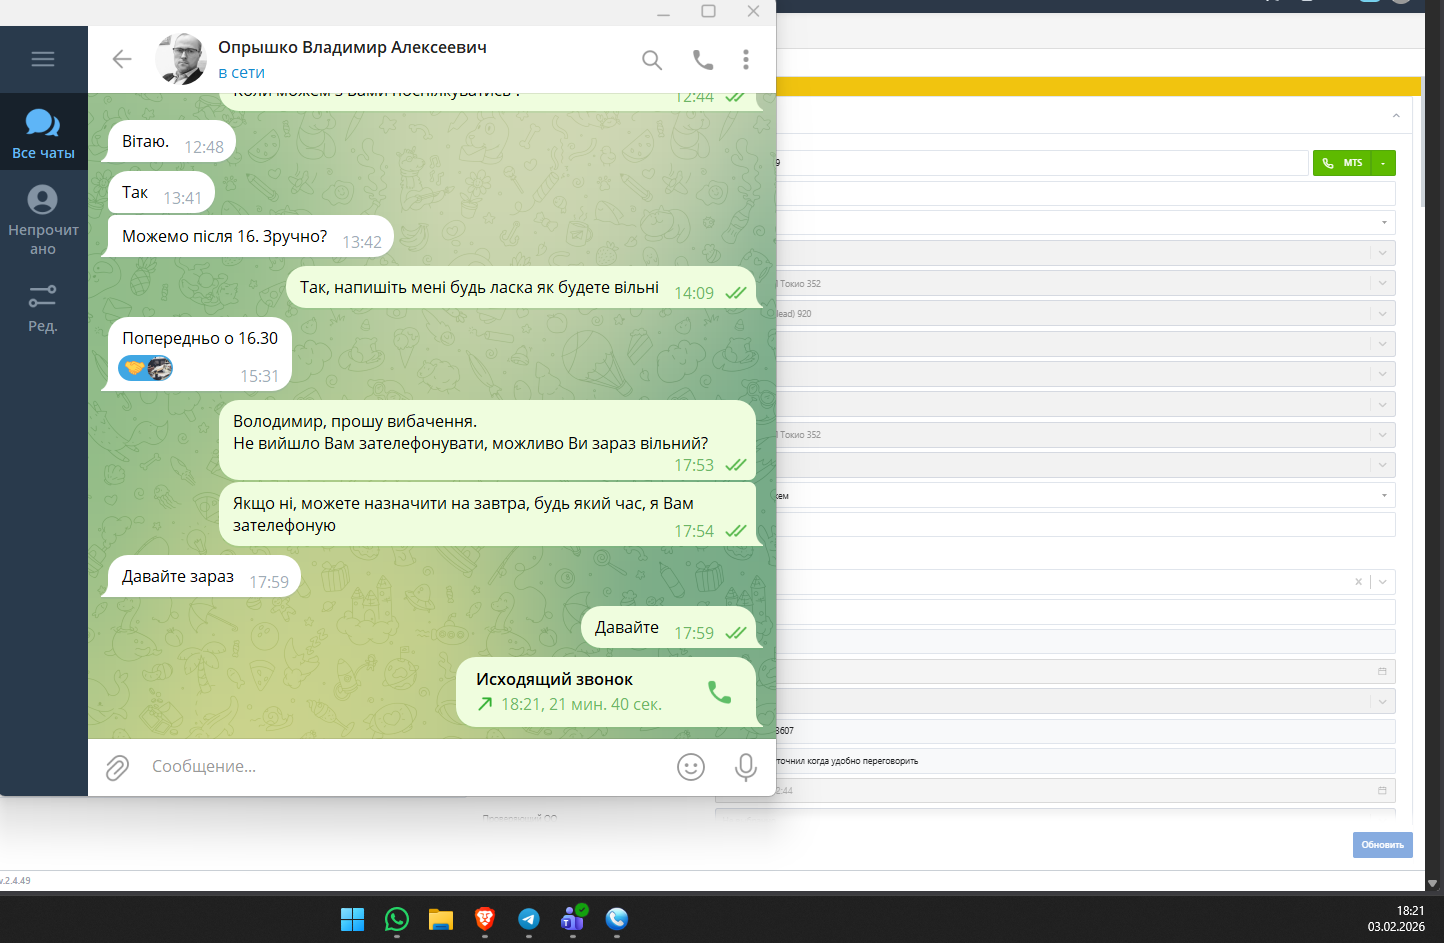Click contact name 'Опрышко Владимир Алексеевич'
1444x943 pixels.
click(x=352, y=47)
